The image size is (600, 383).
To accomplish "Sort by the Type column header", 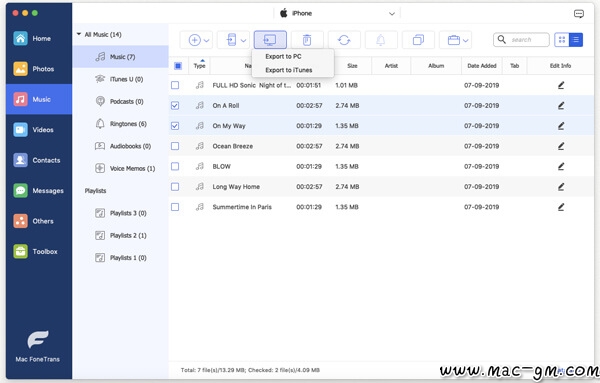I will [199, 66].
